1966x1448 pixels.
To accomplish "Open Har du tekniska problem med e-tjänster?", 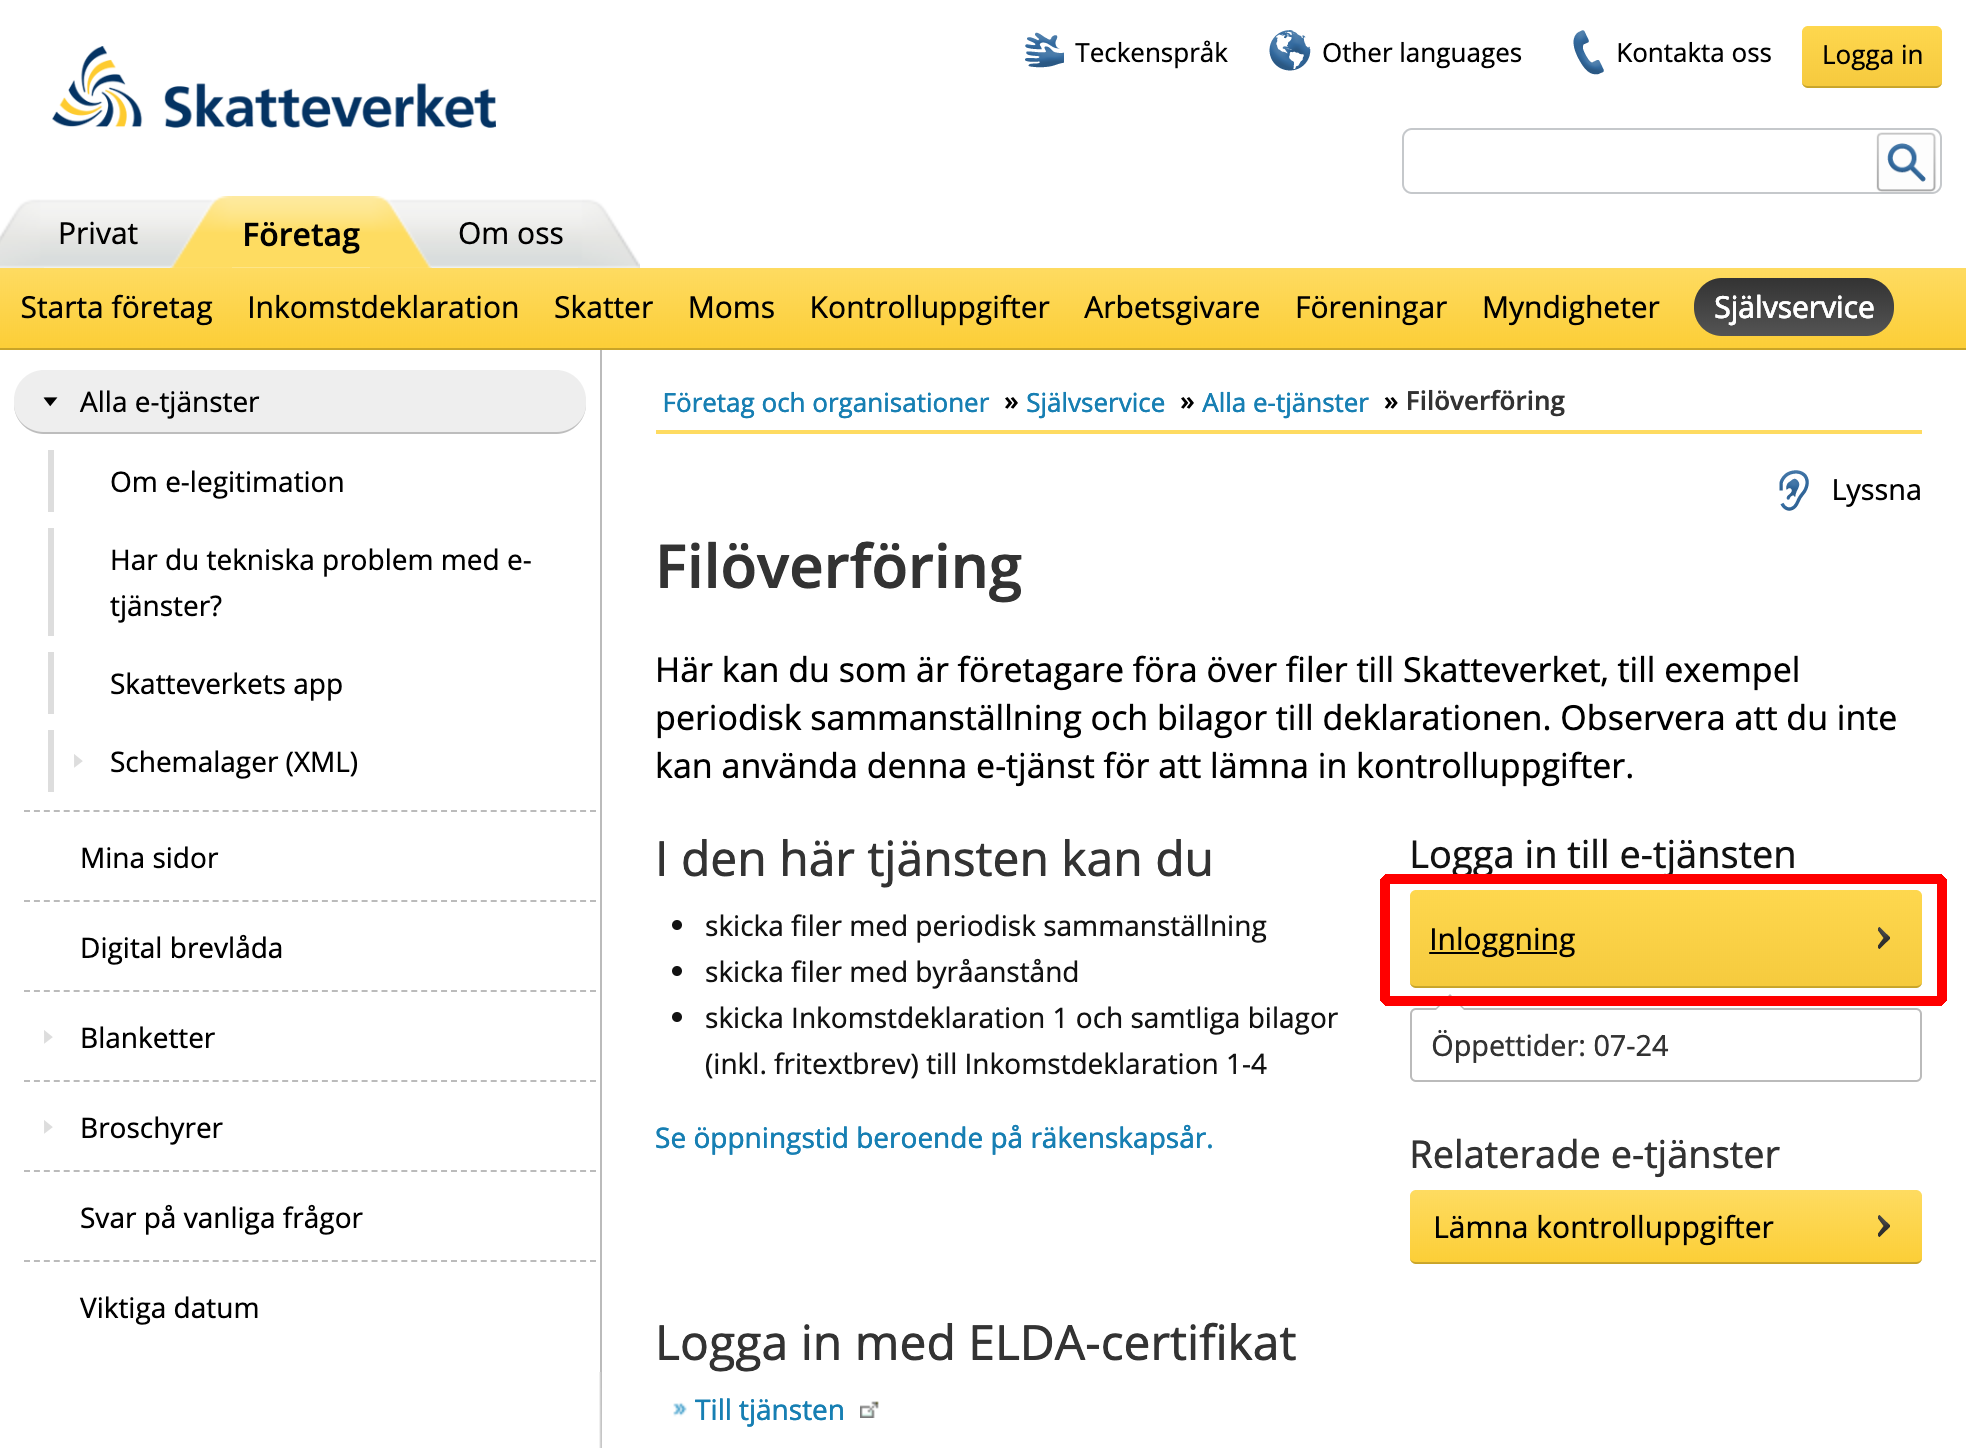I will [x=320, y=583].
